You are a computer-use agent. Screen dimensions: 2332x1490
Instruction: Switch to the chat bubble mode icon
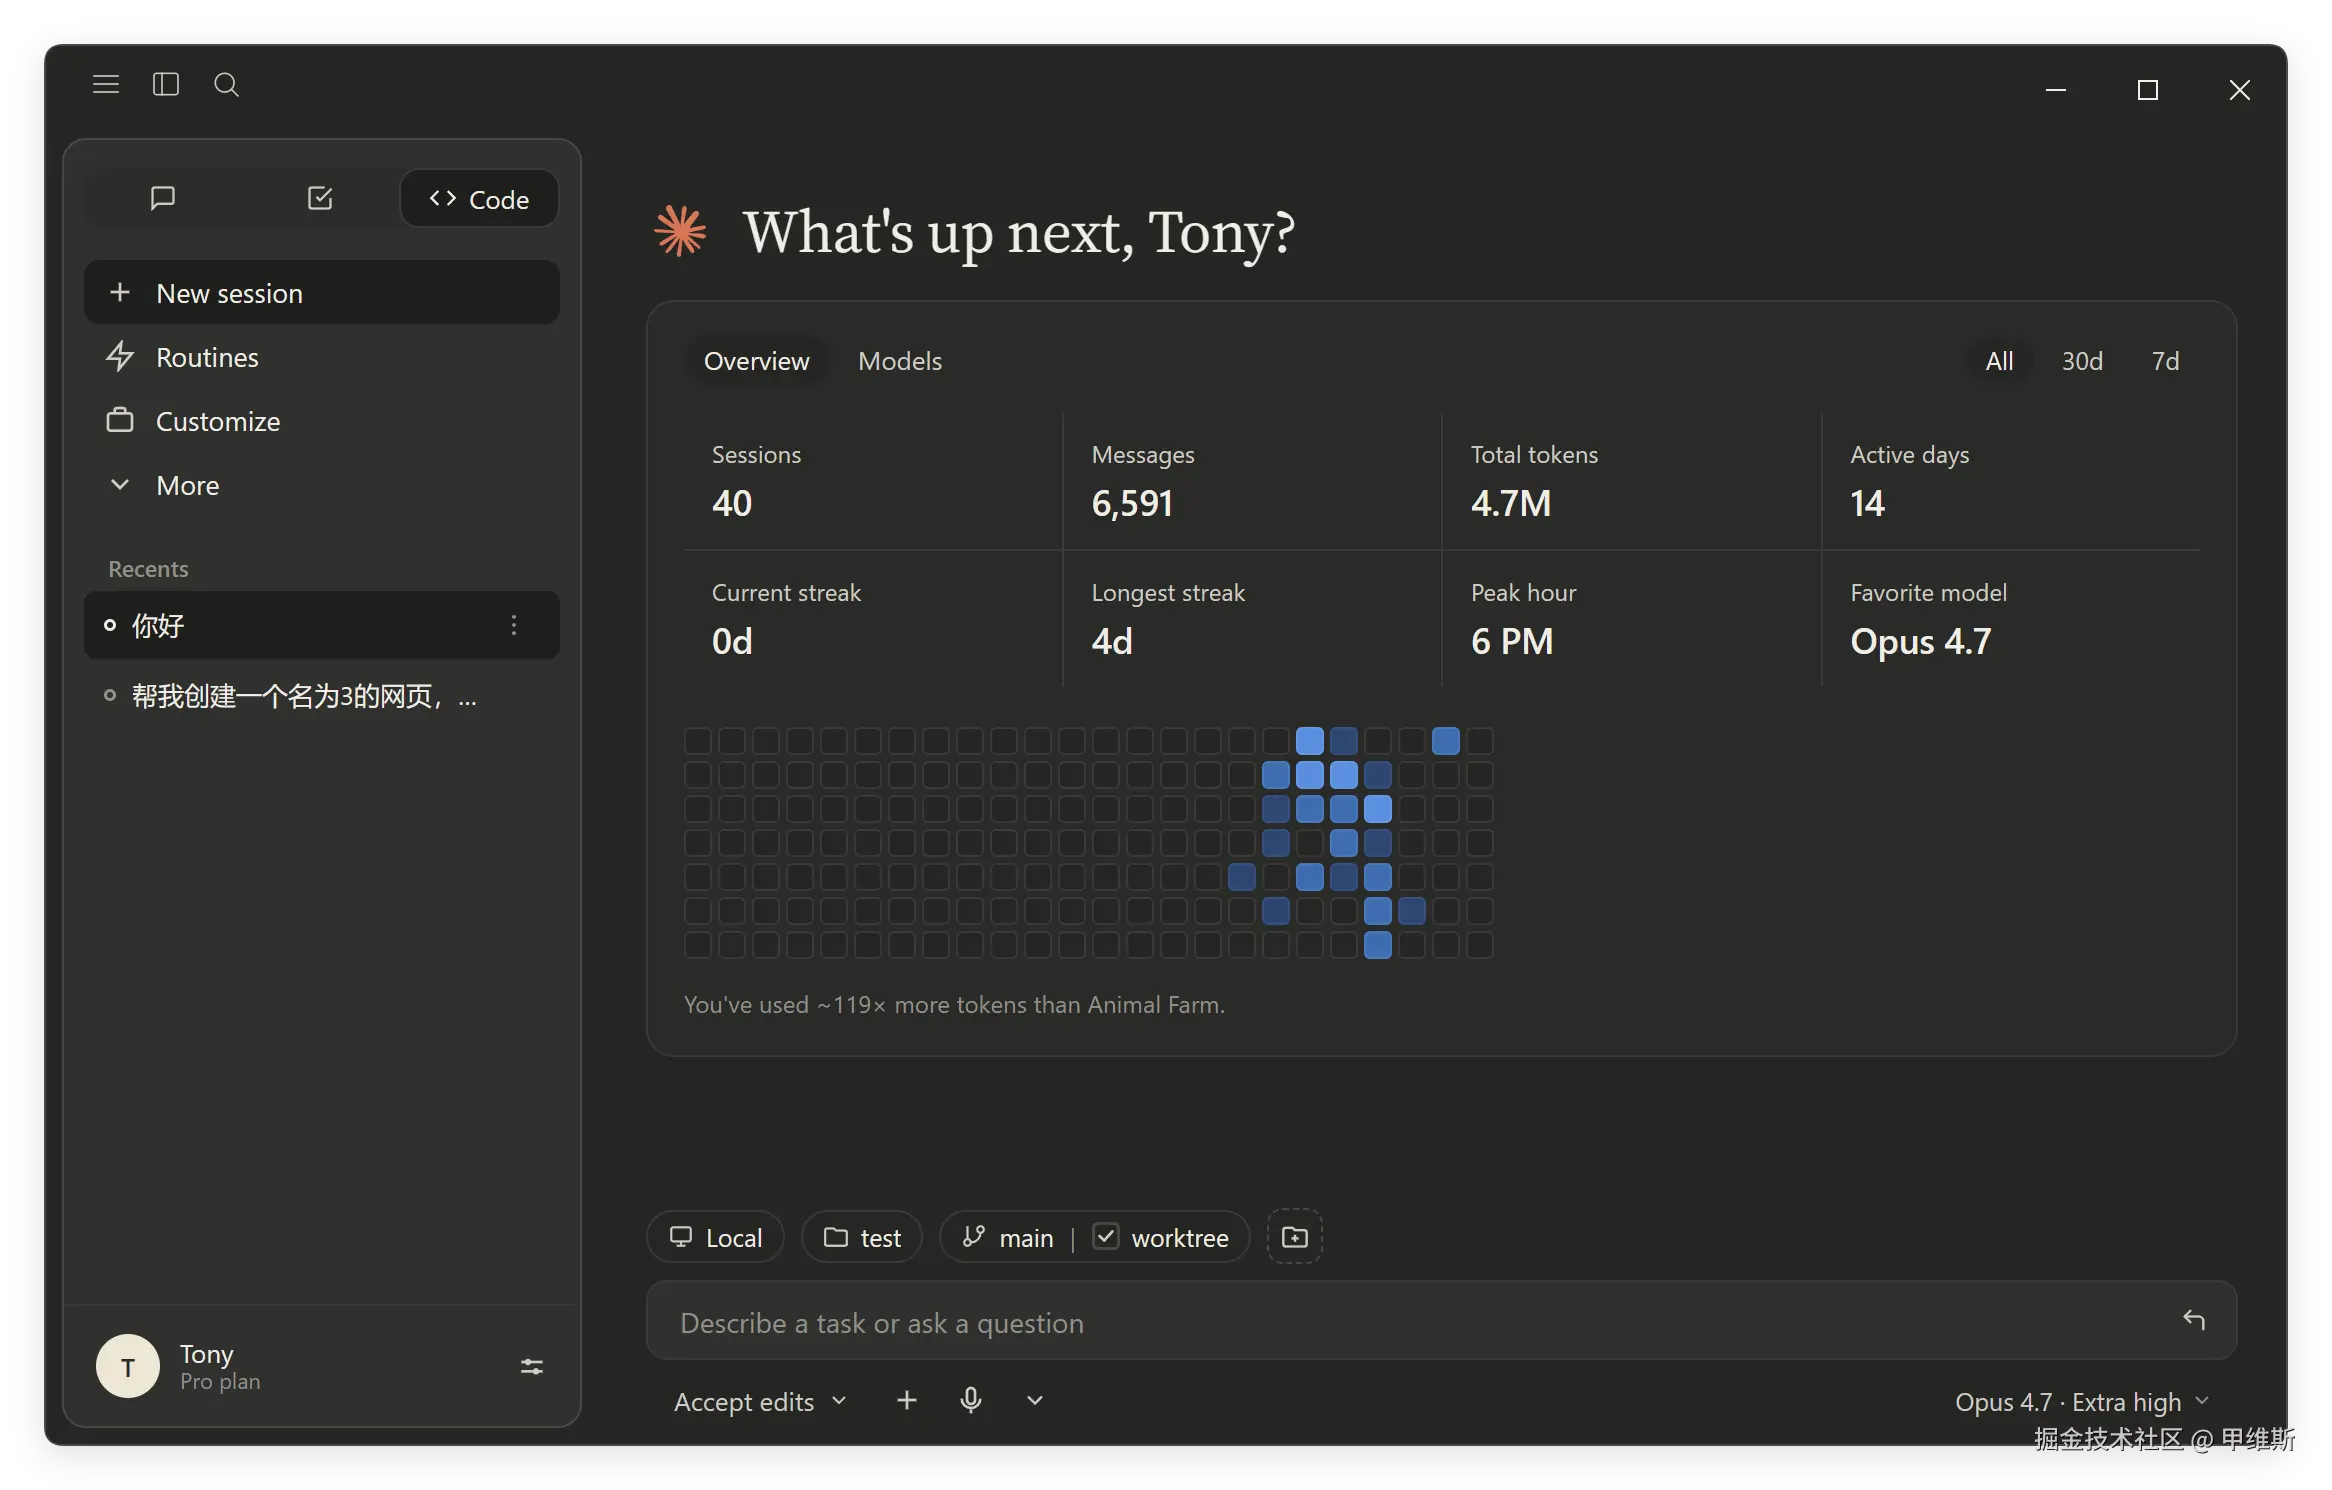[x=162, y=198]
